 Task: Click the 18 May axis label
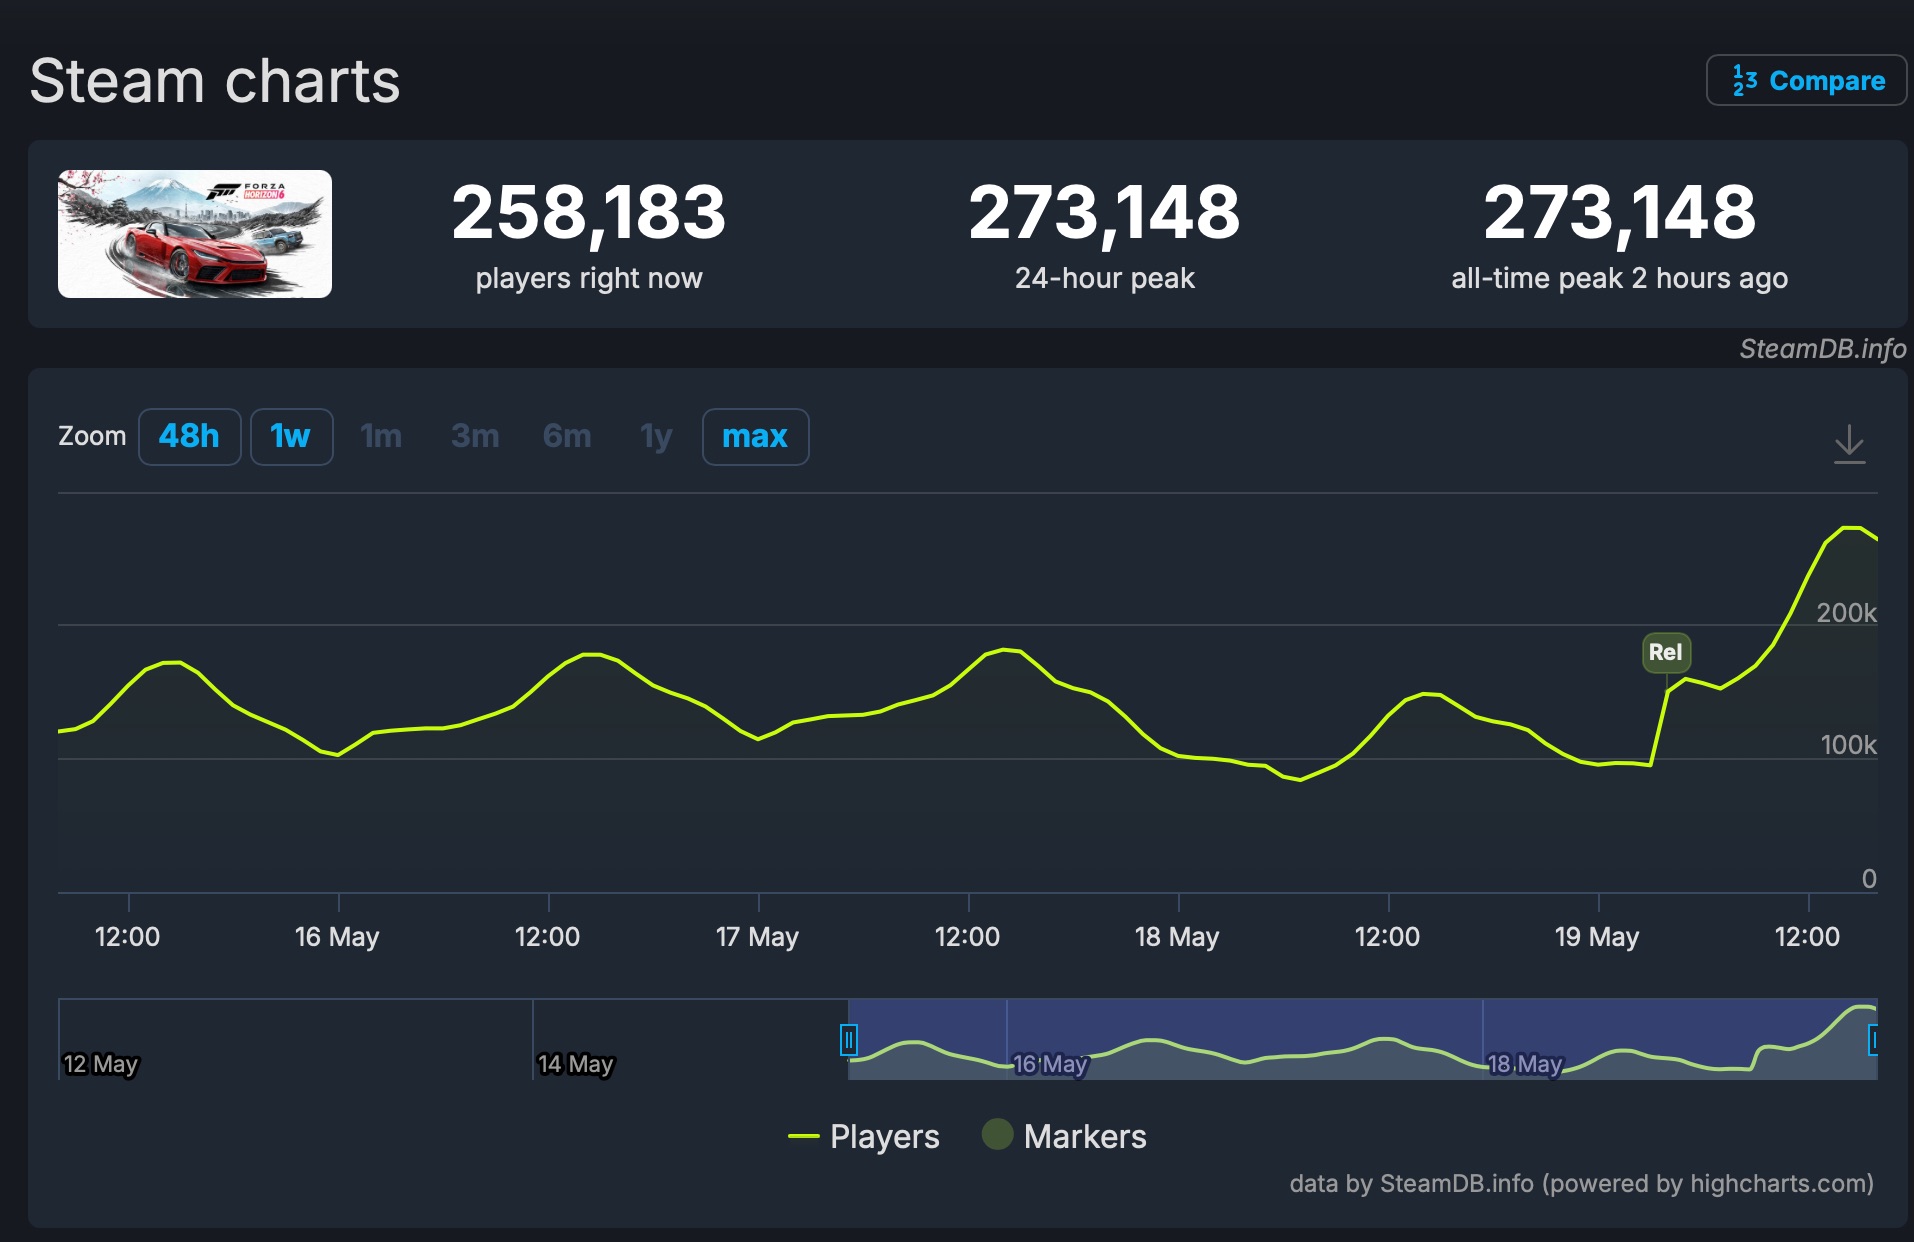[1177, 937]
